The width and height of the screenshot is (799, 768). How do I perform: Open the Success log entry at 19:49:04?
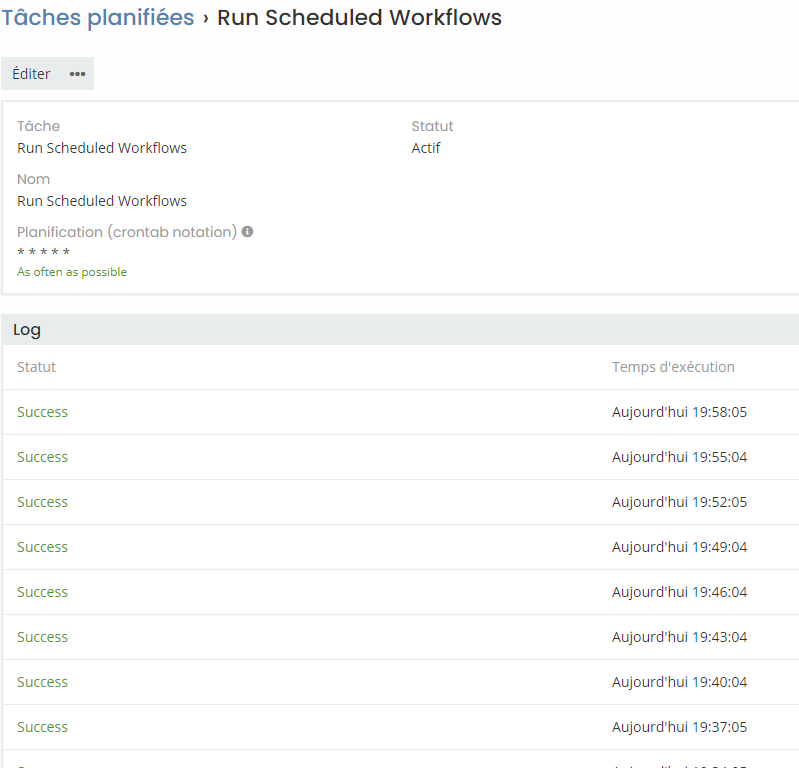click(43, 547)
